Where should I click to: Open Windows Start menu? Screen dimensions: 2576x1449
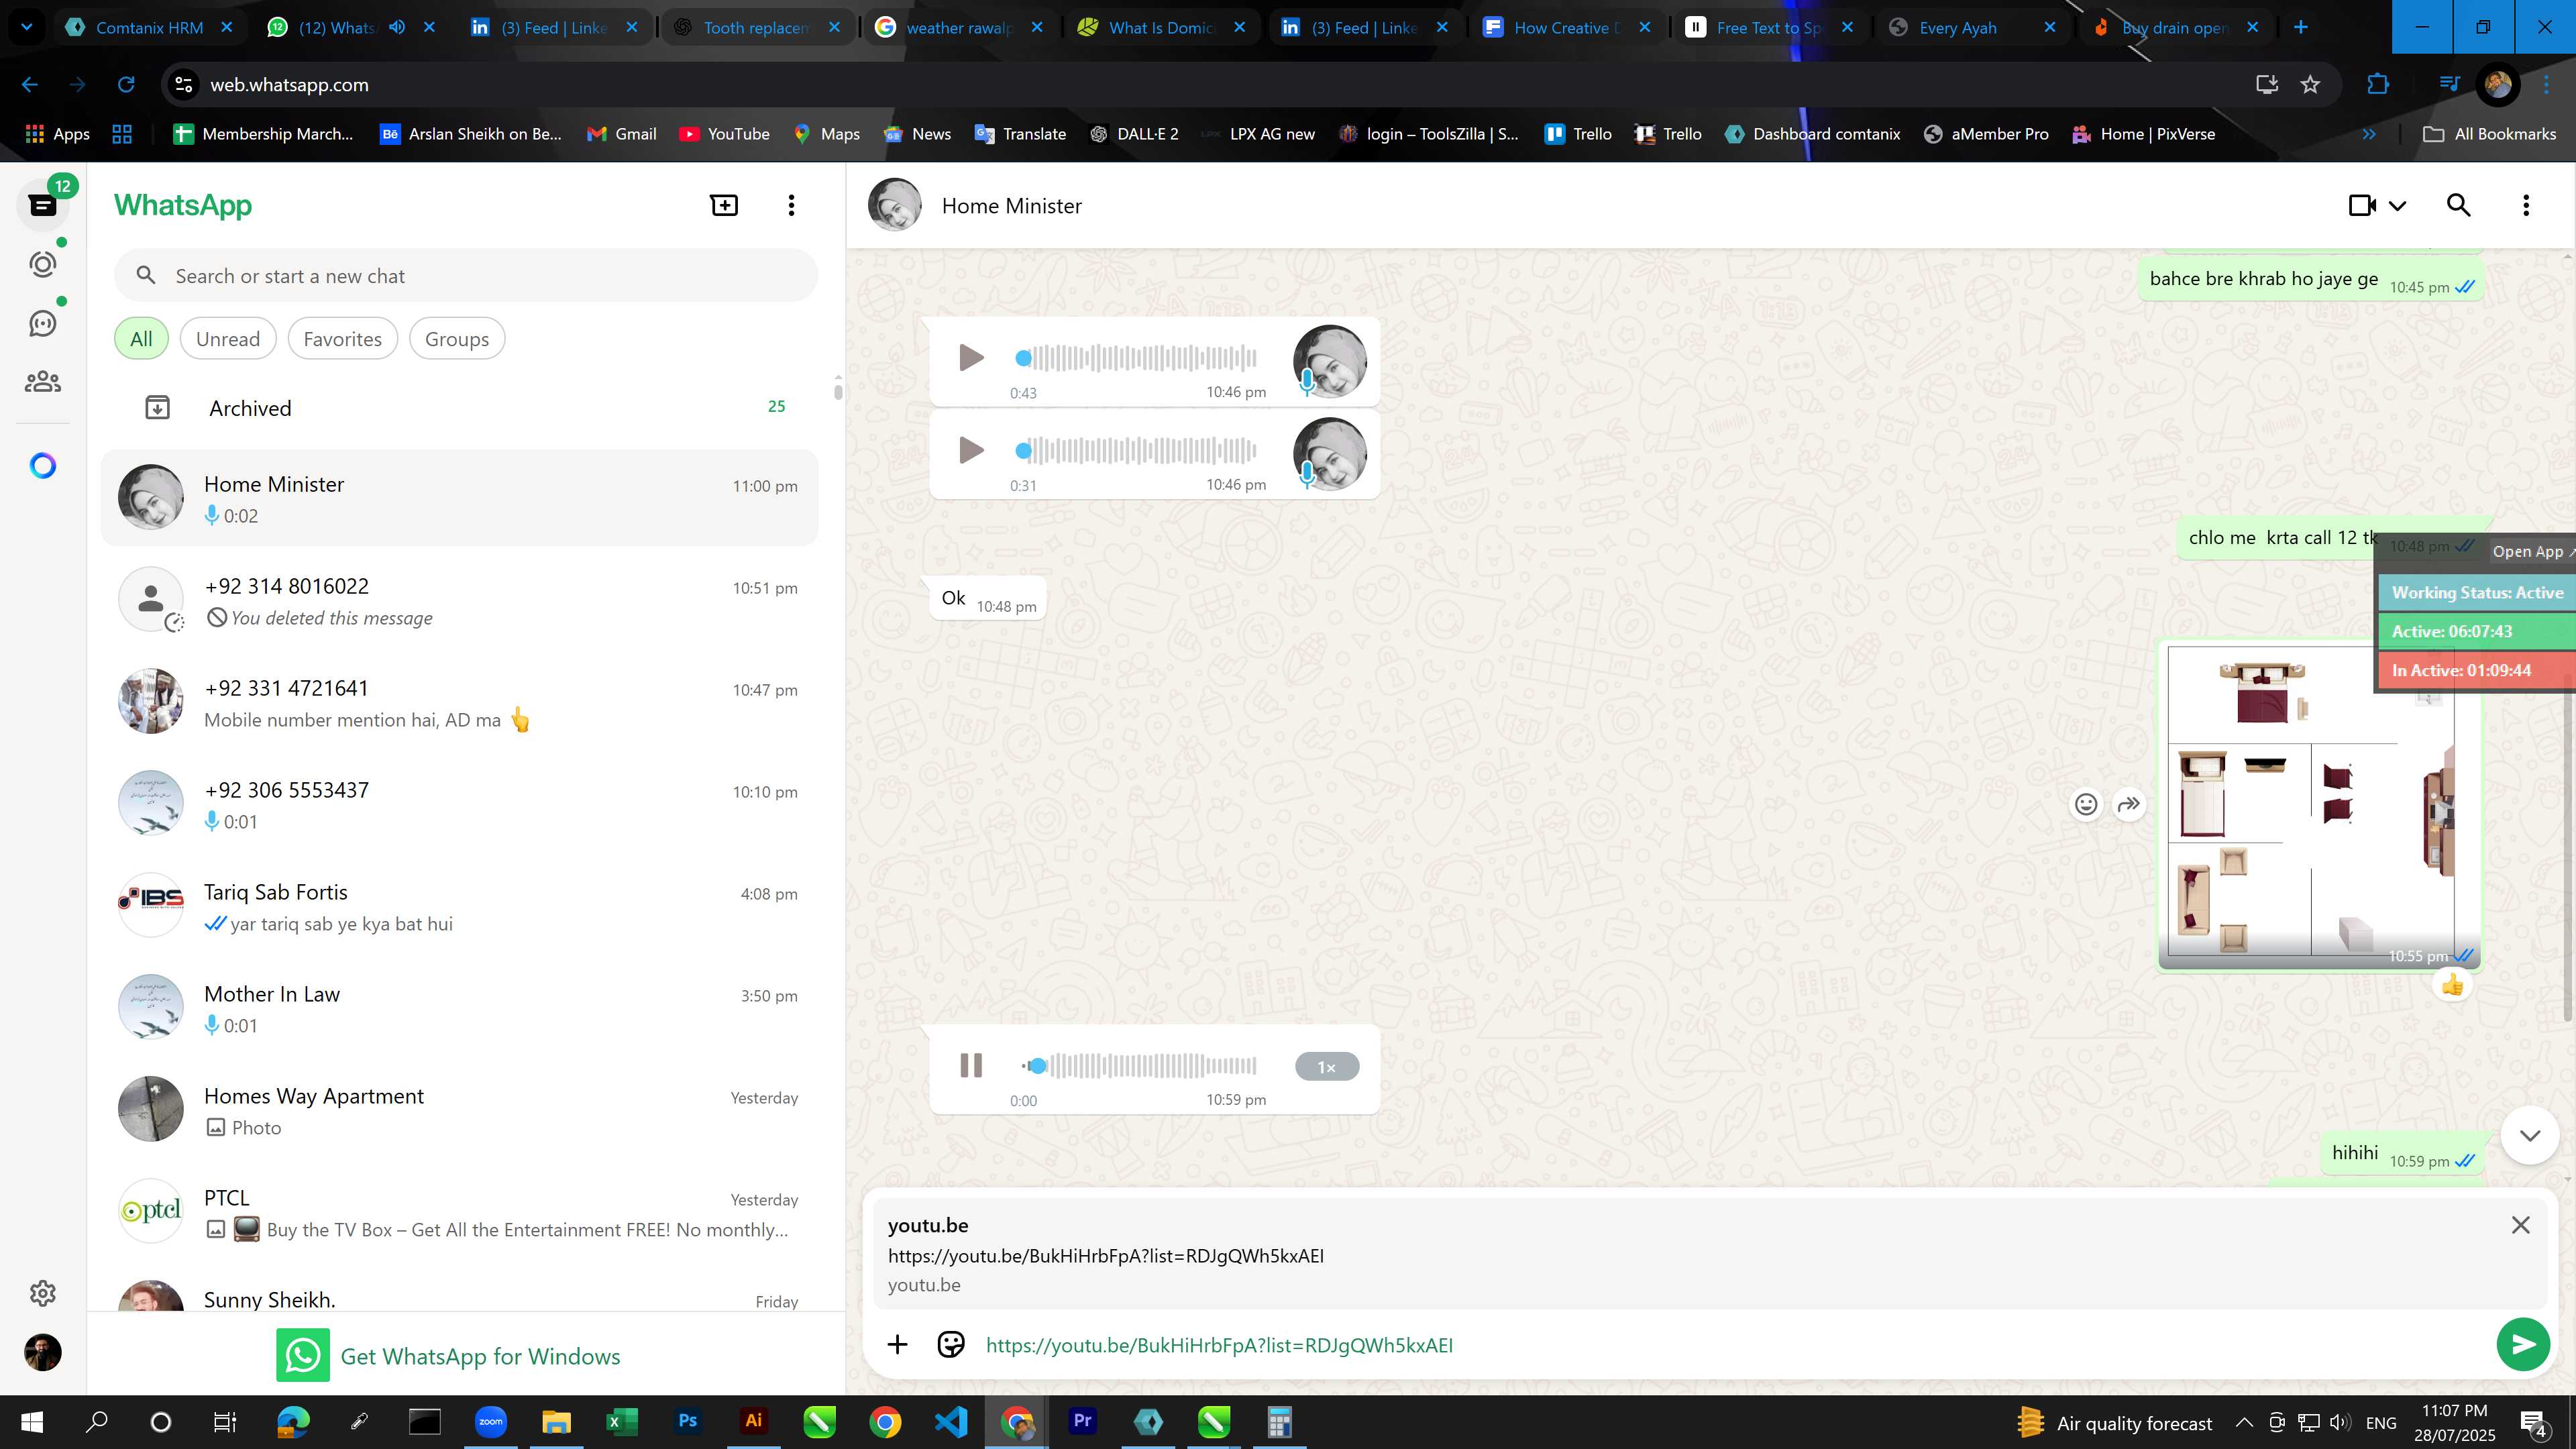32,1422
